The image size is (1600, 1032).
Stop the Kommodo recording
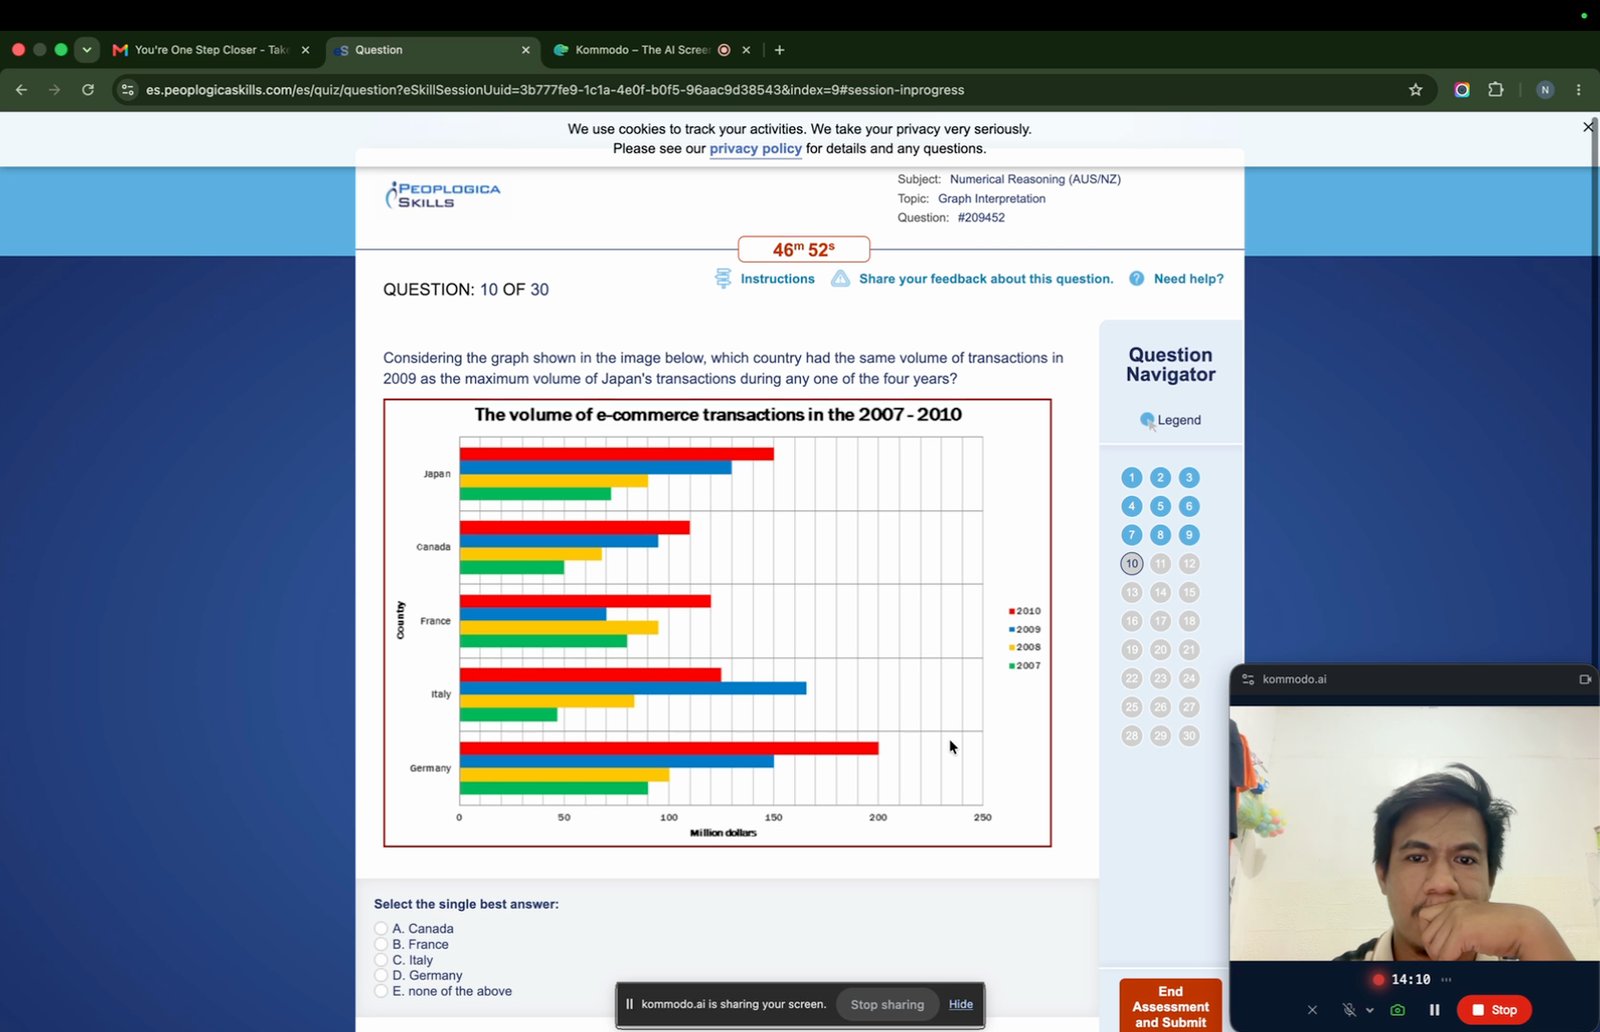click(1494, 1010)
